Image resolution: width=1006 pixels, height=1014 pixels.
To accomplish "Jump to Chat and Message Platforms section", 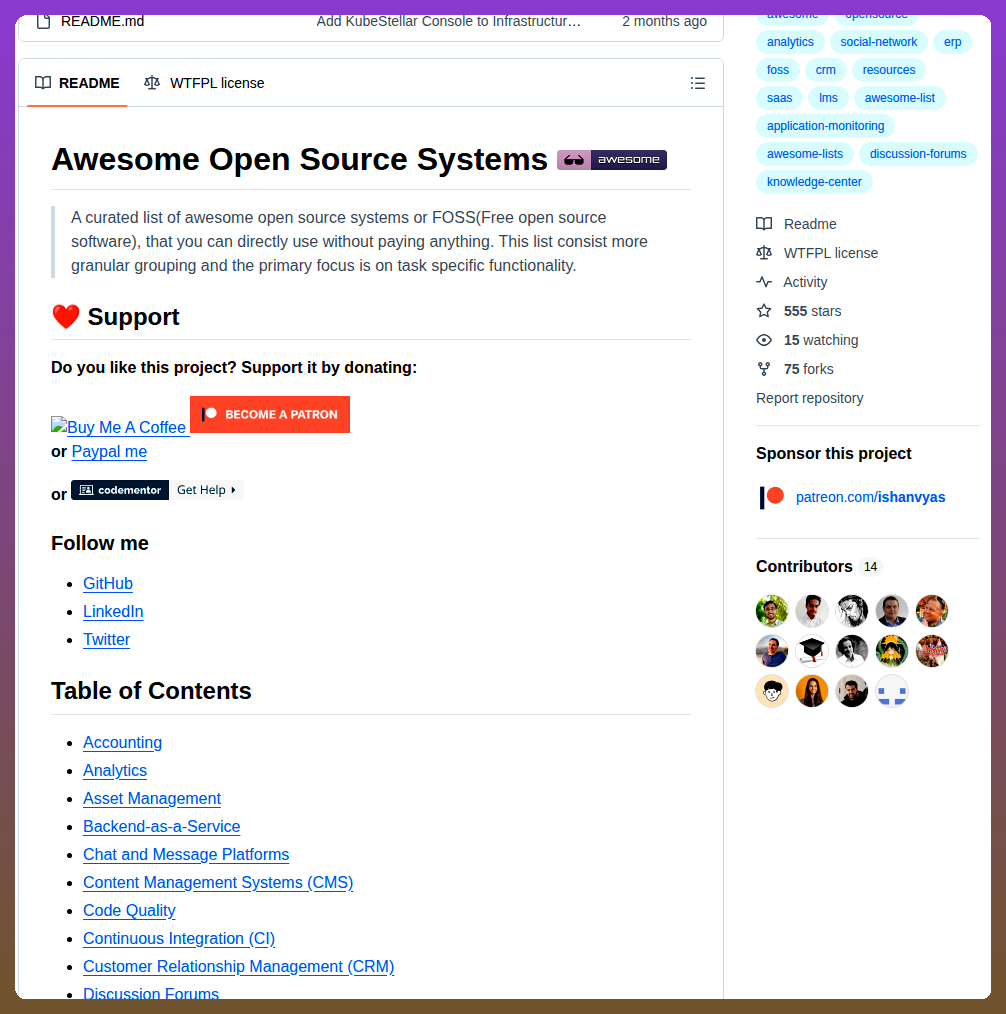I will coord(186,854).
